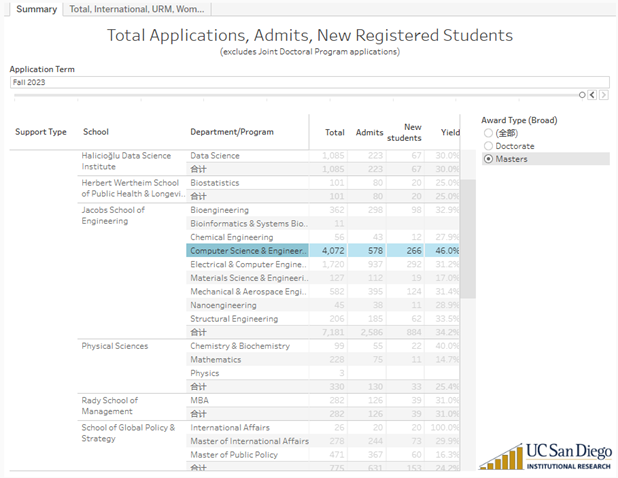Click the Total column header
Screen dimensions: 618x478
point(335,133)
